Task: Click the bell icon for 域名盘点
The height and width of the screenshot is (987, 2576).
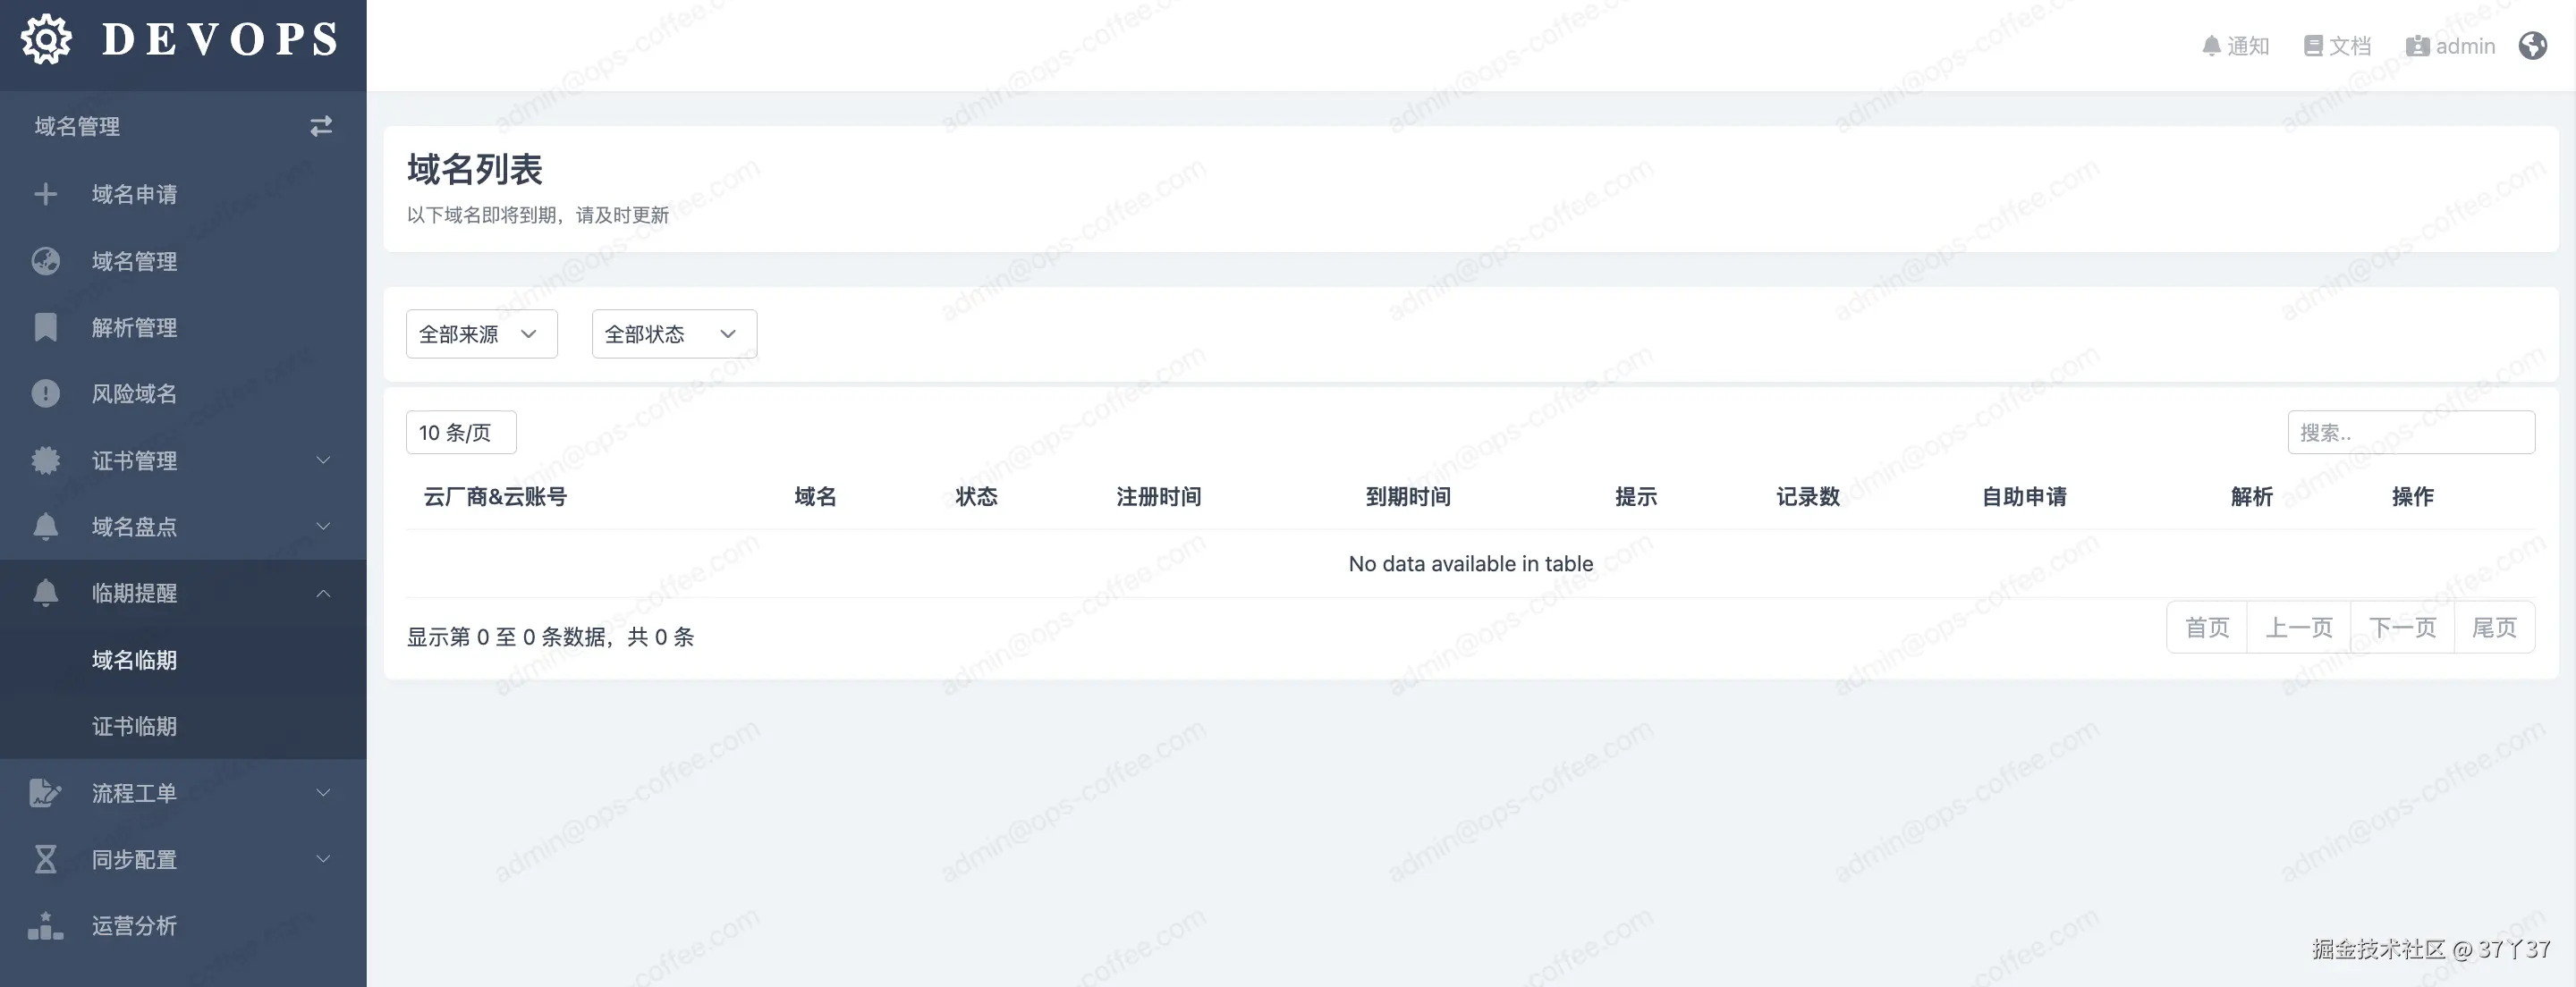Action: click(45, 526)
